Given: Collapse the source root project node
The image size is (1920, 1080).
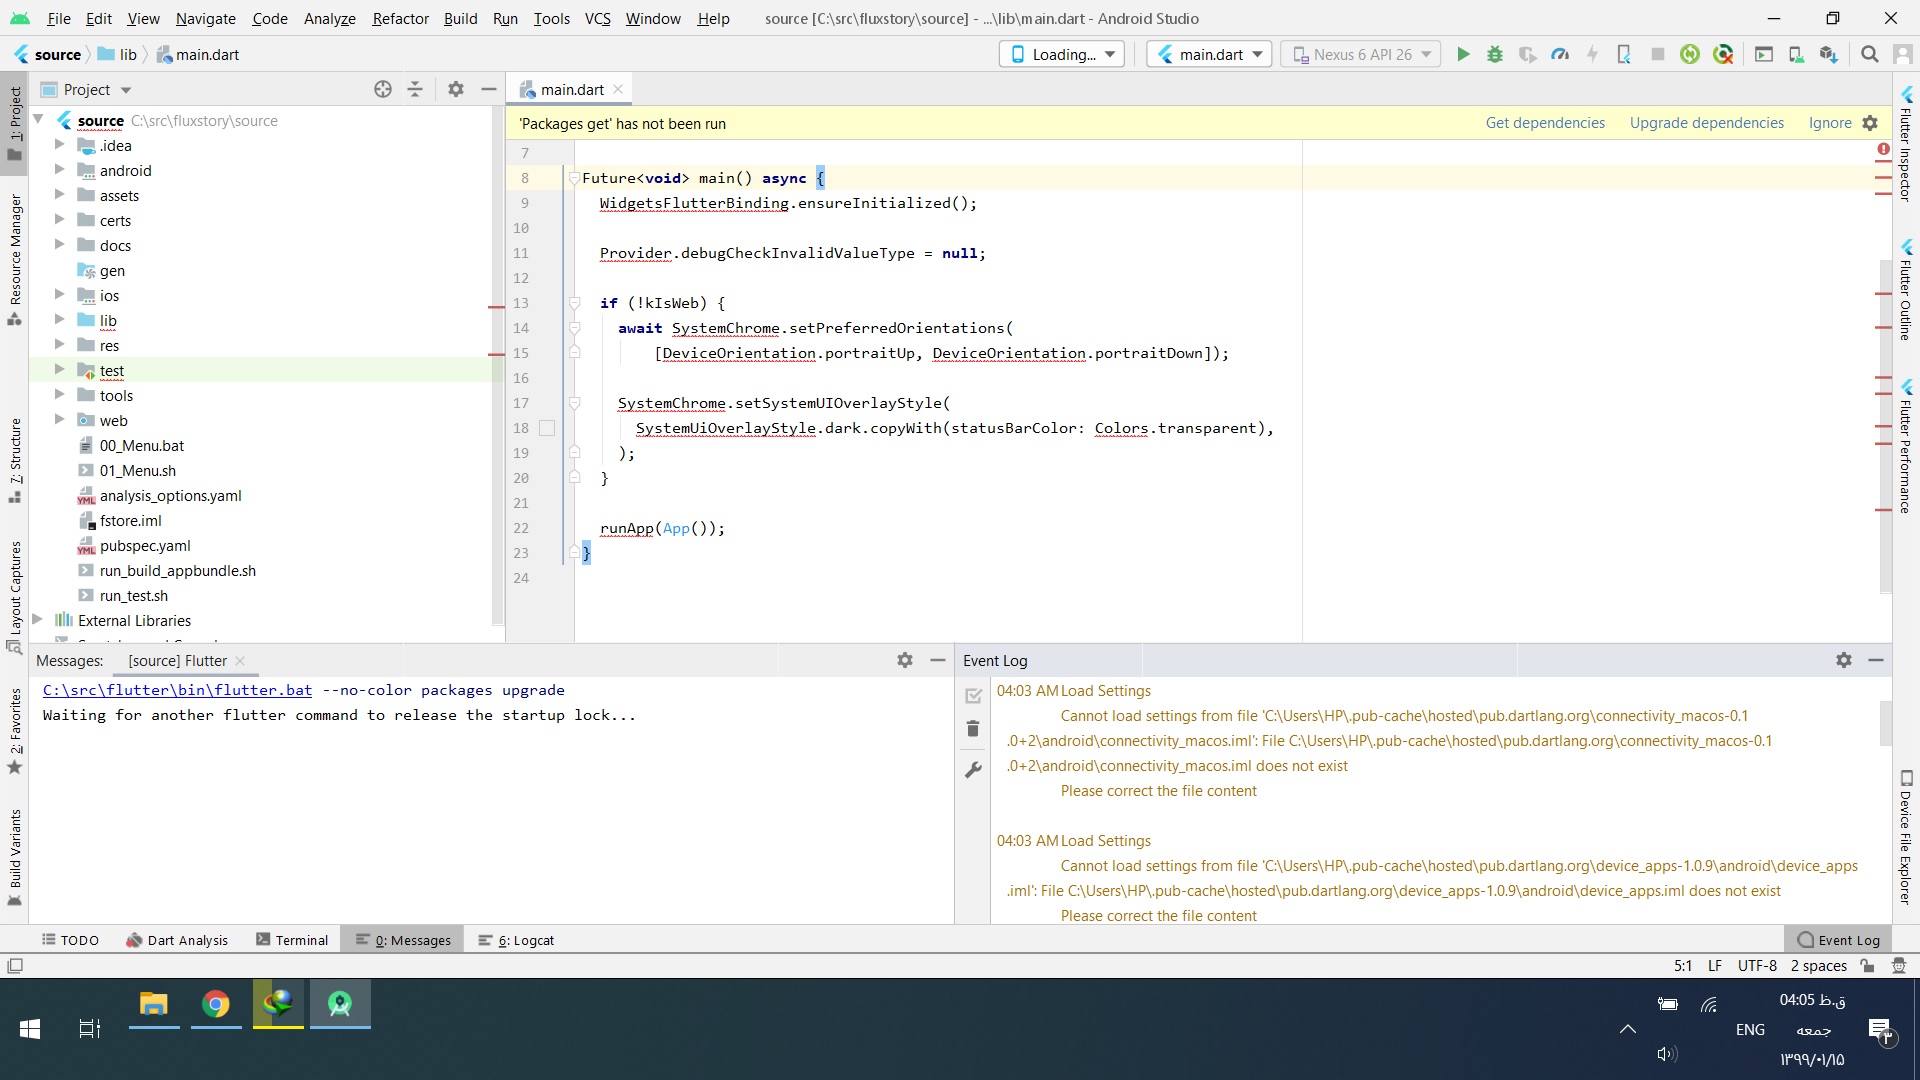Looking at the screenshot, I should 38,120.
